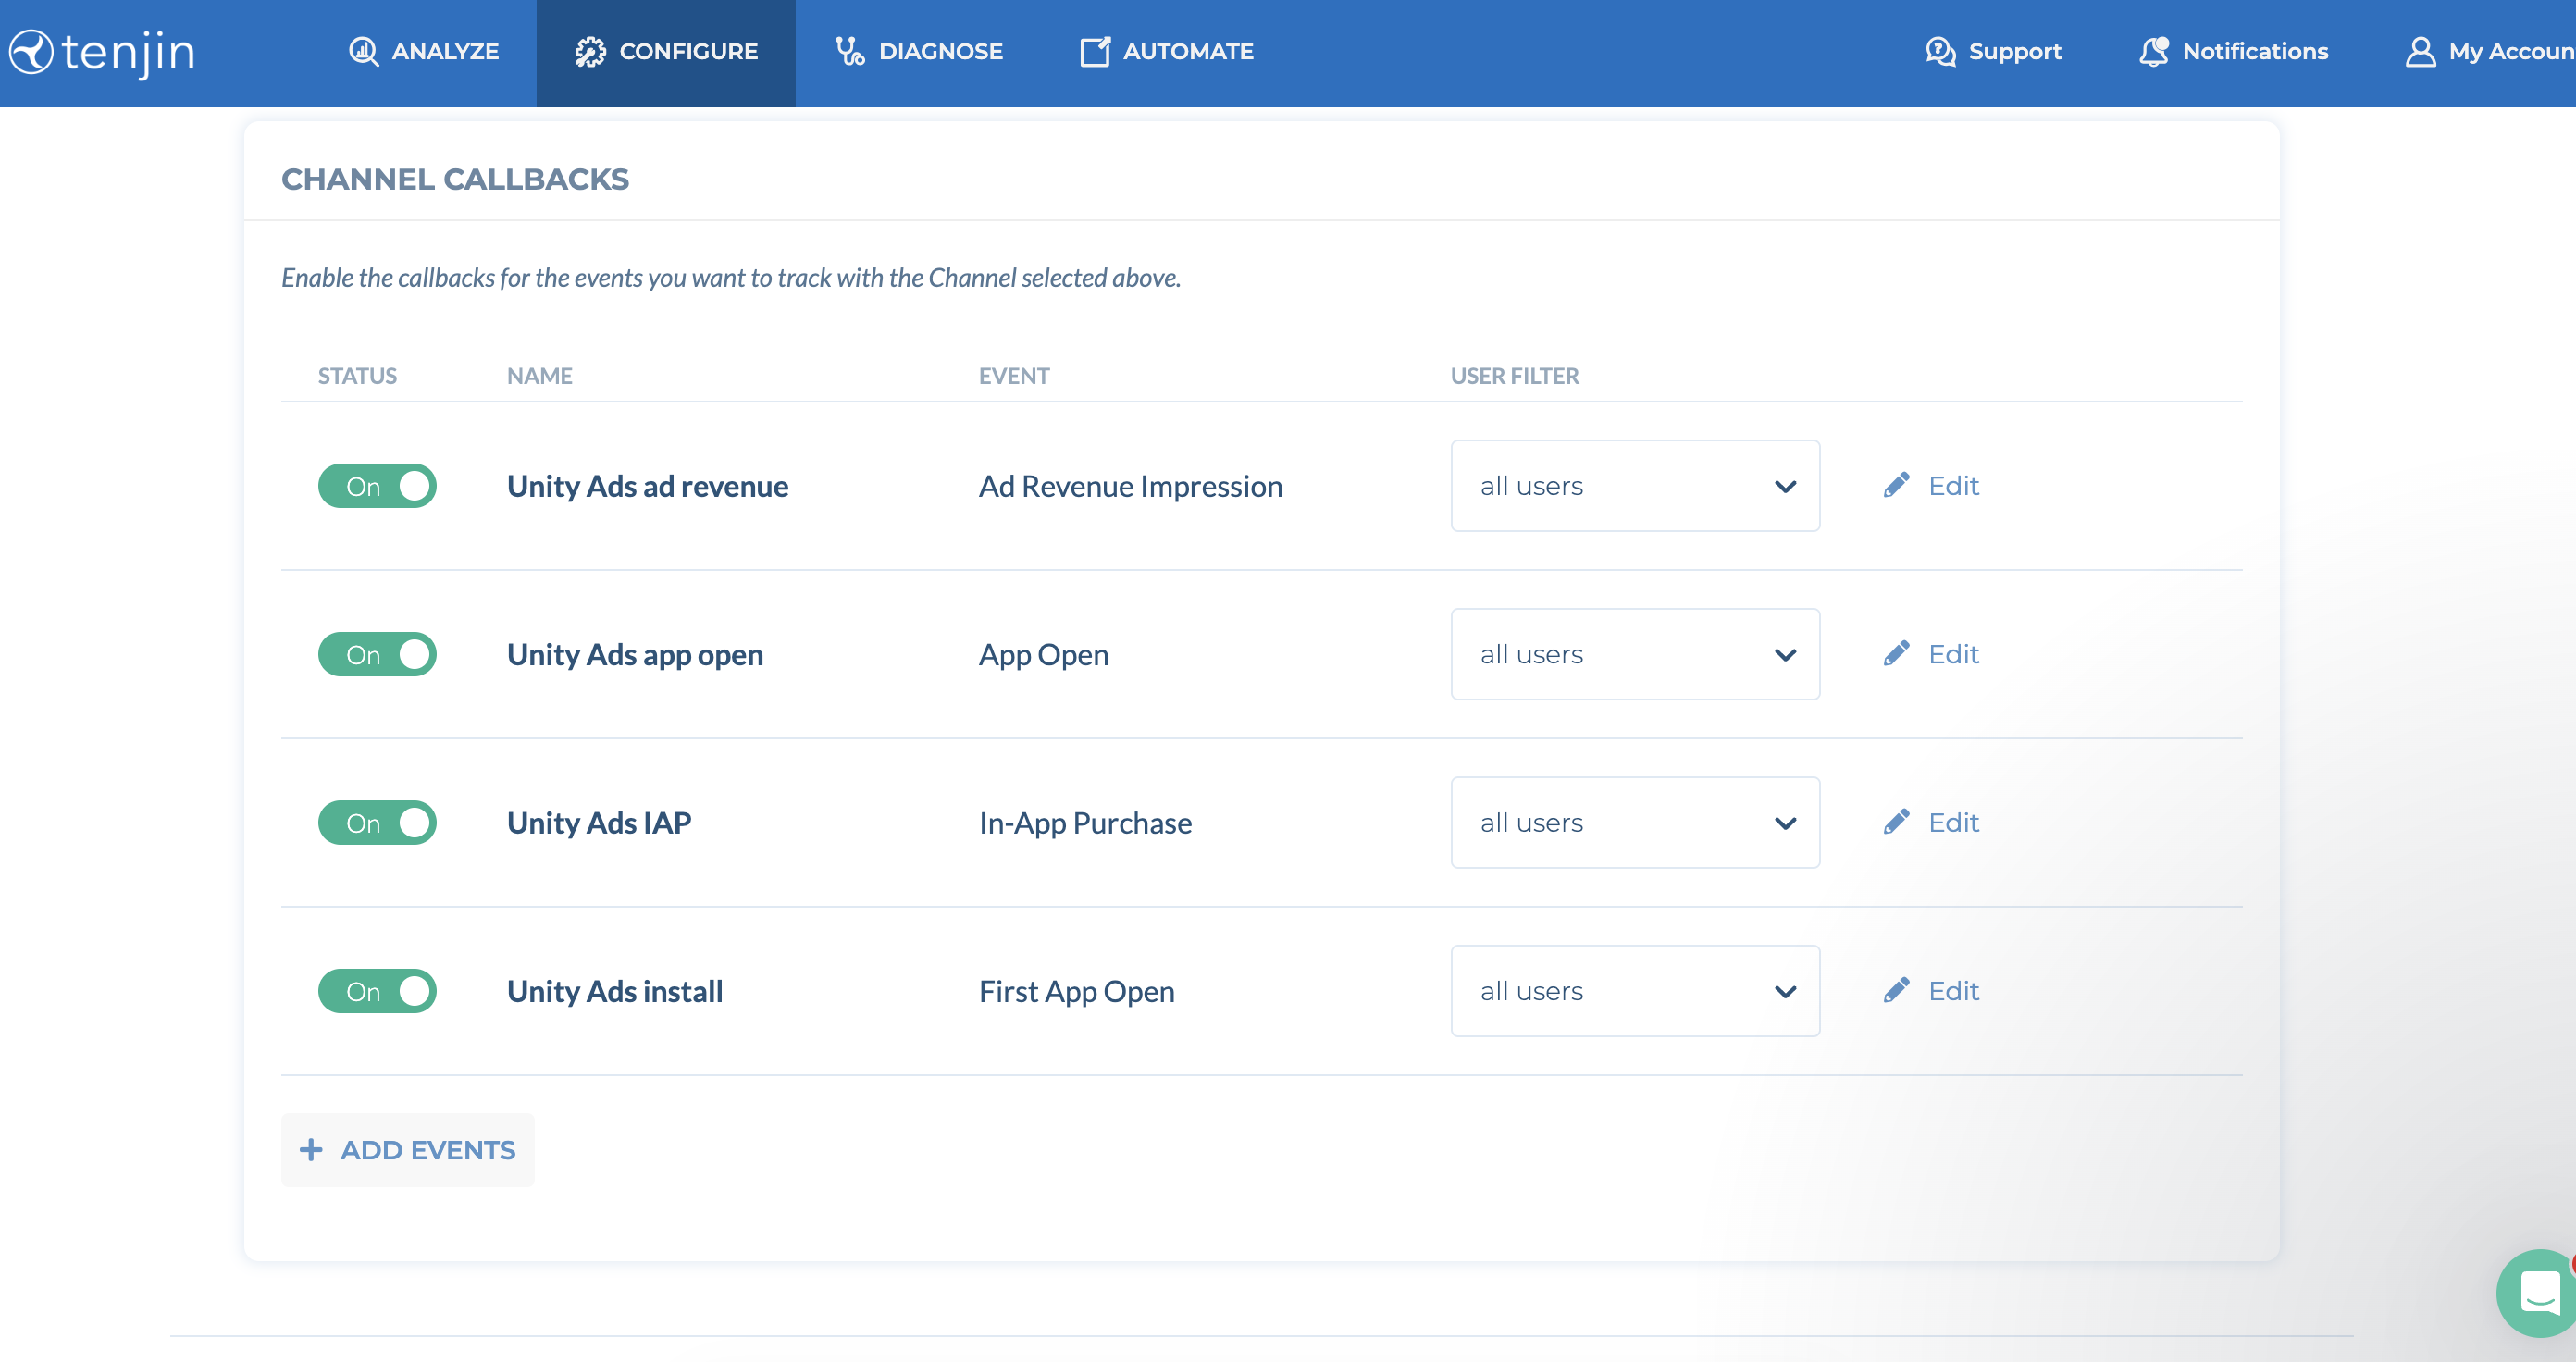The height and width of the screenshot is (1362, 2576).
Task: Click the plus icon beside Add Events
Action: pos(311,1150)
